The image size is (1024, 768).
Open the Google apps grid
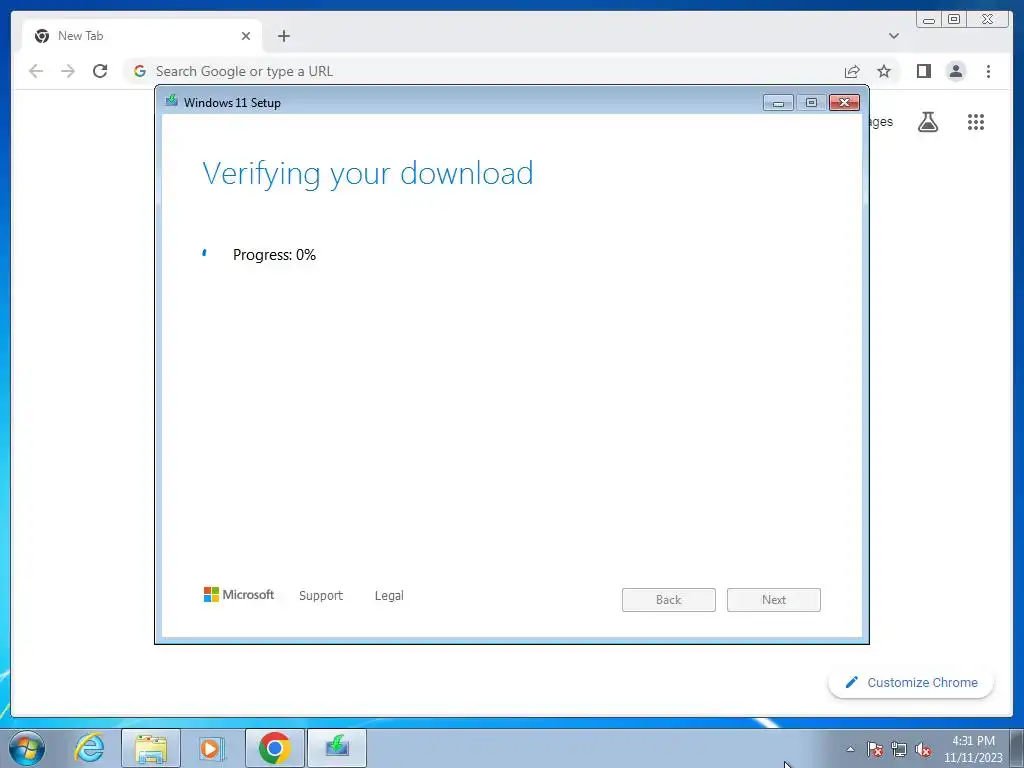click(x=976, y=122)
